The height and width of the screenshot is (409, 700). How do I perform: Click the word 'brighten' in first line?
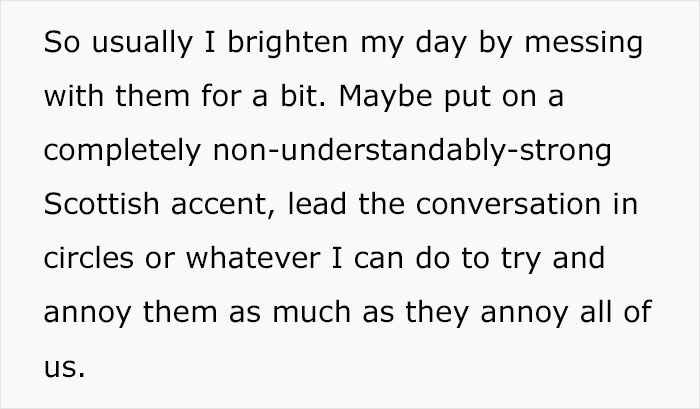(x=288, y=43)
